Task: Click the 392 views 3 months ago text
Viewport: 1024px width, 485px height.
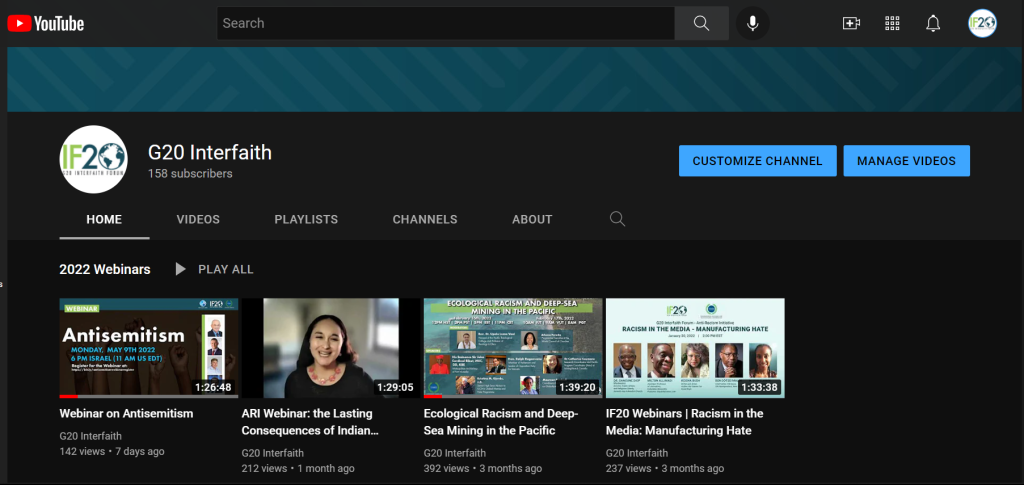Action: point(483,468)
